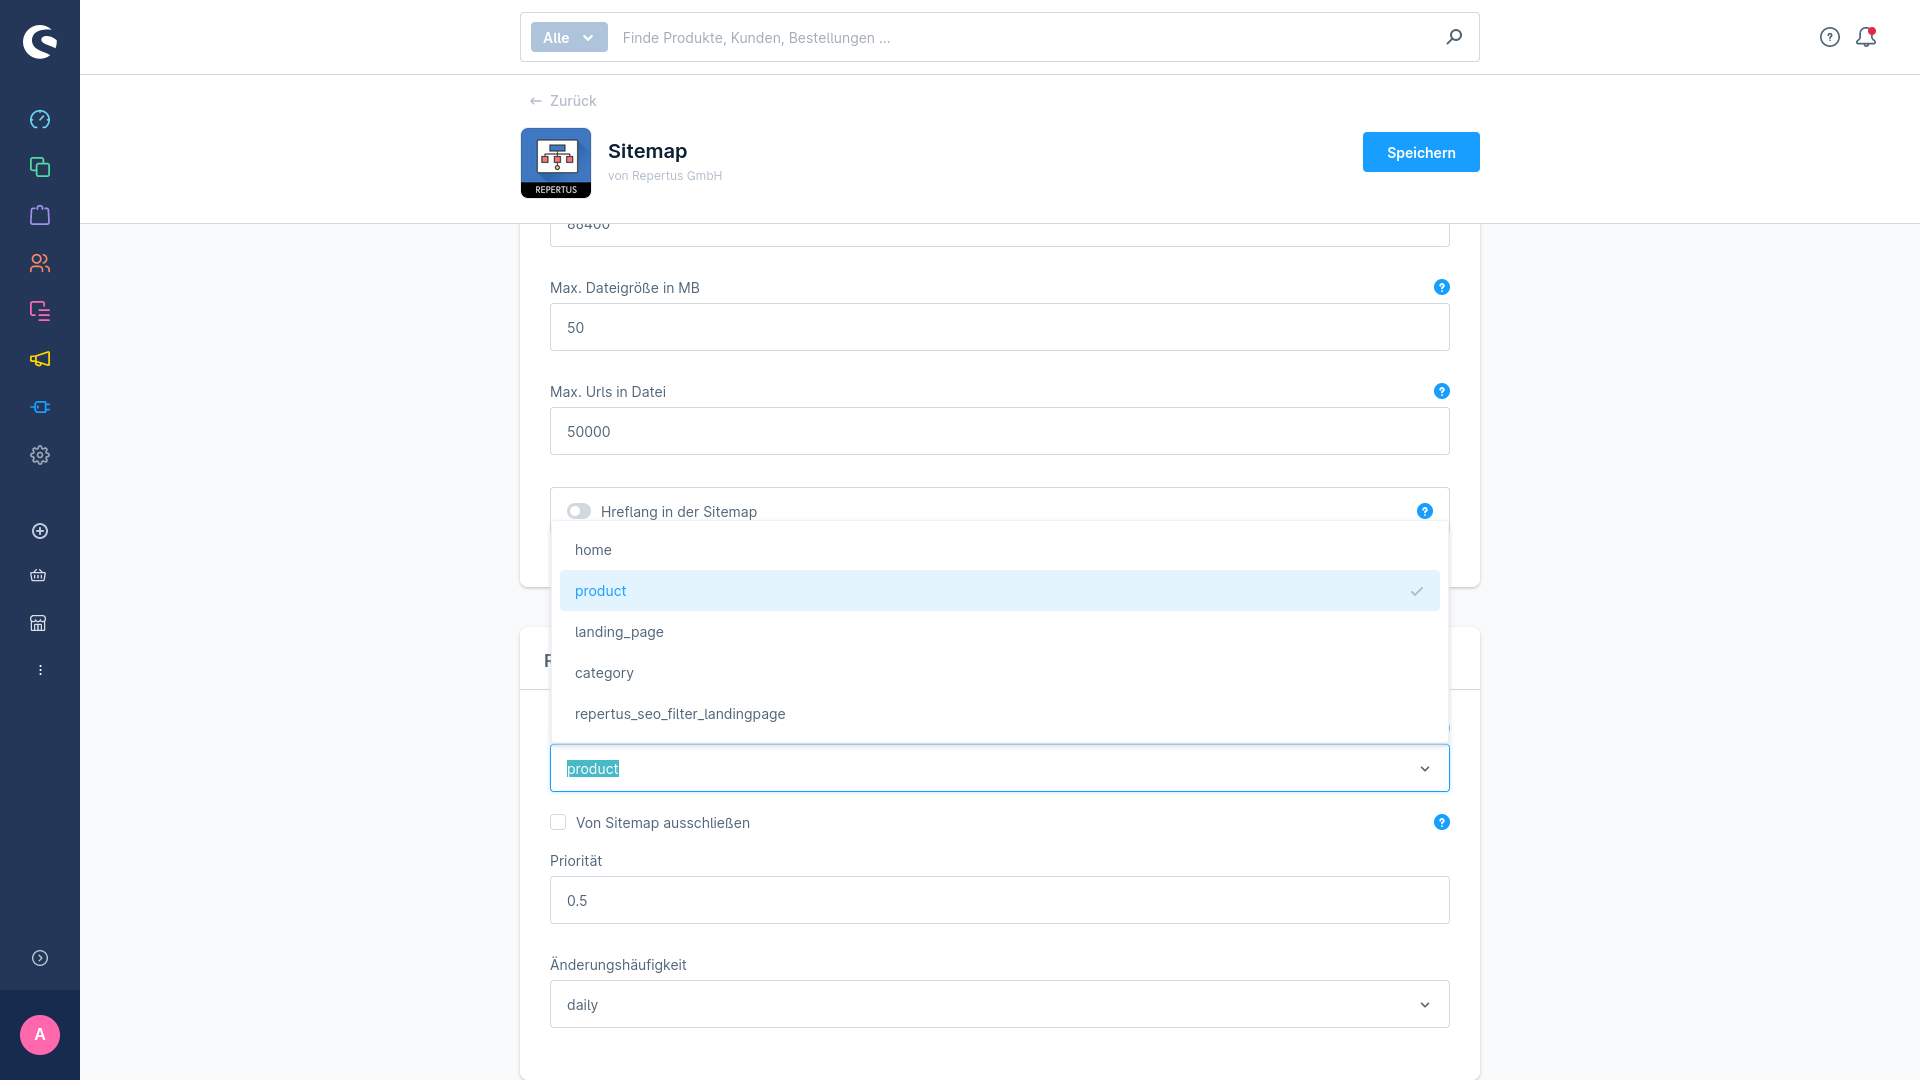Click the Speichern button
This screenshot has height=1080, width=1920.
1421,152
